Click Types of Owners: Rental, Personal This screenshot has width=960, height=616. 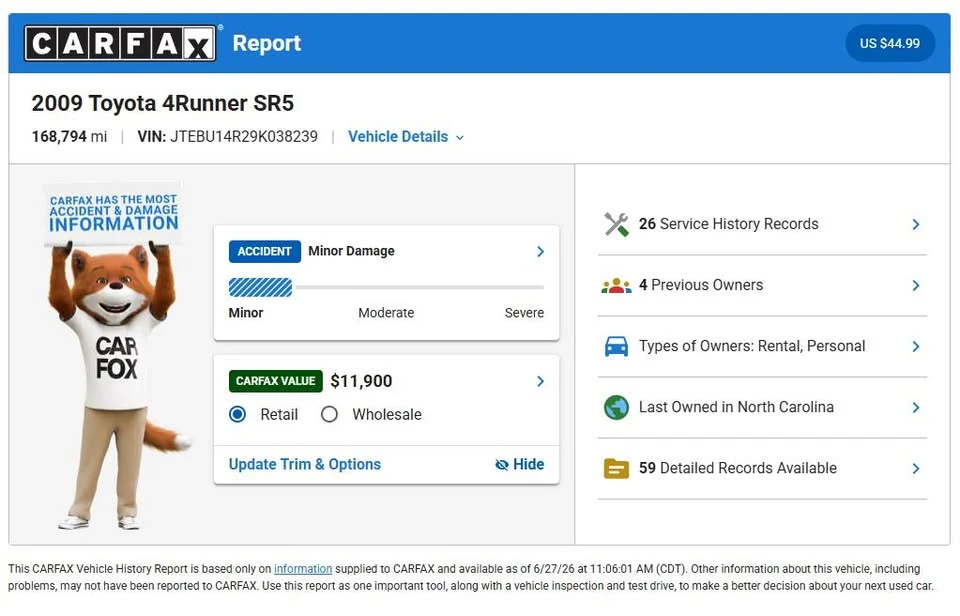point(752,346)
